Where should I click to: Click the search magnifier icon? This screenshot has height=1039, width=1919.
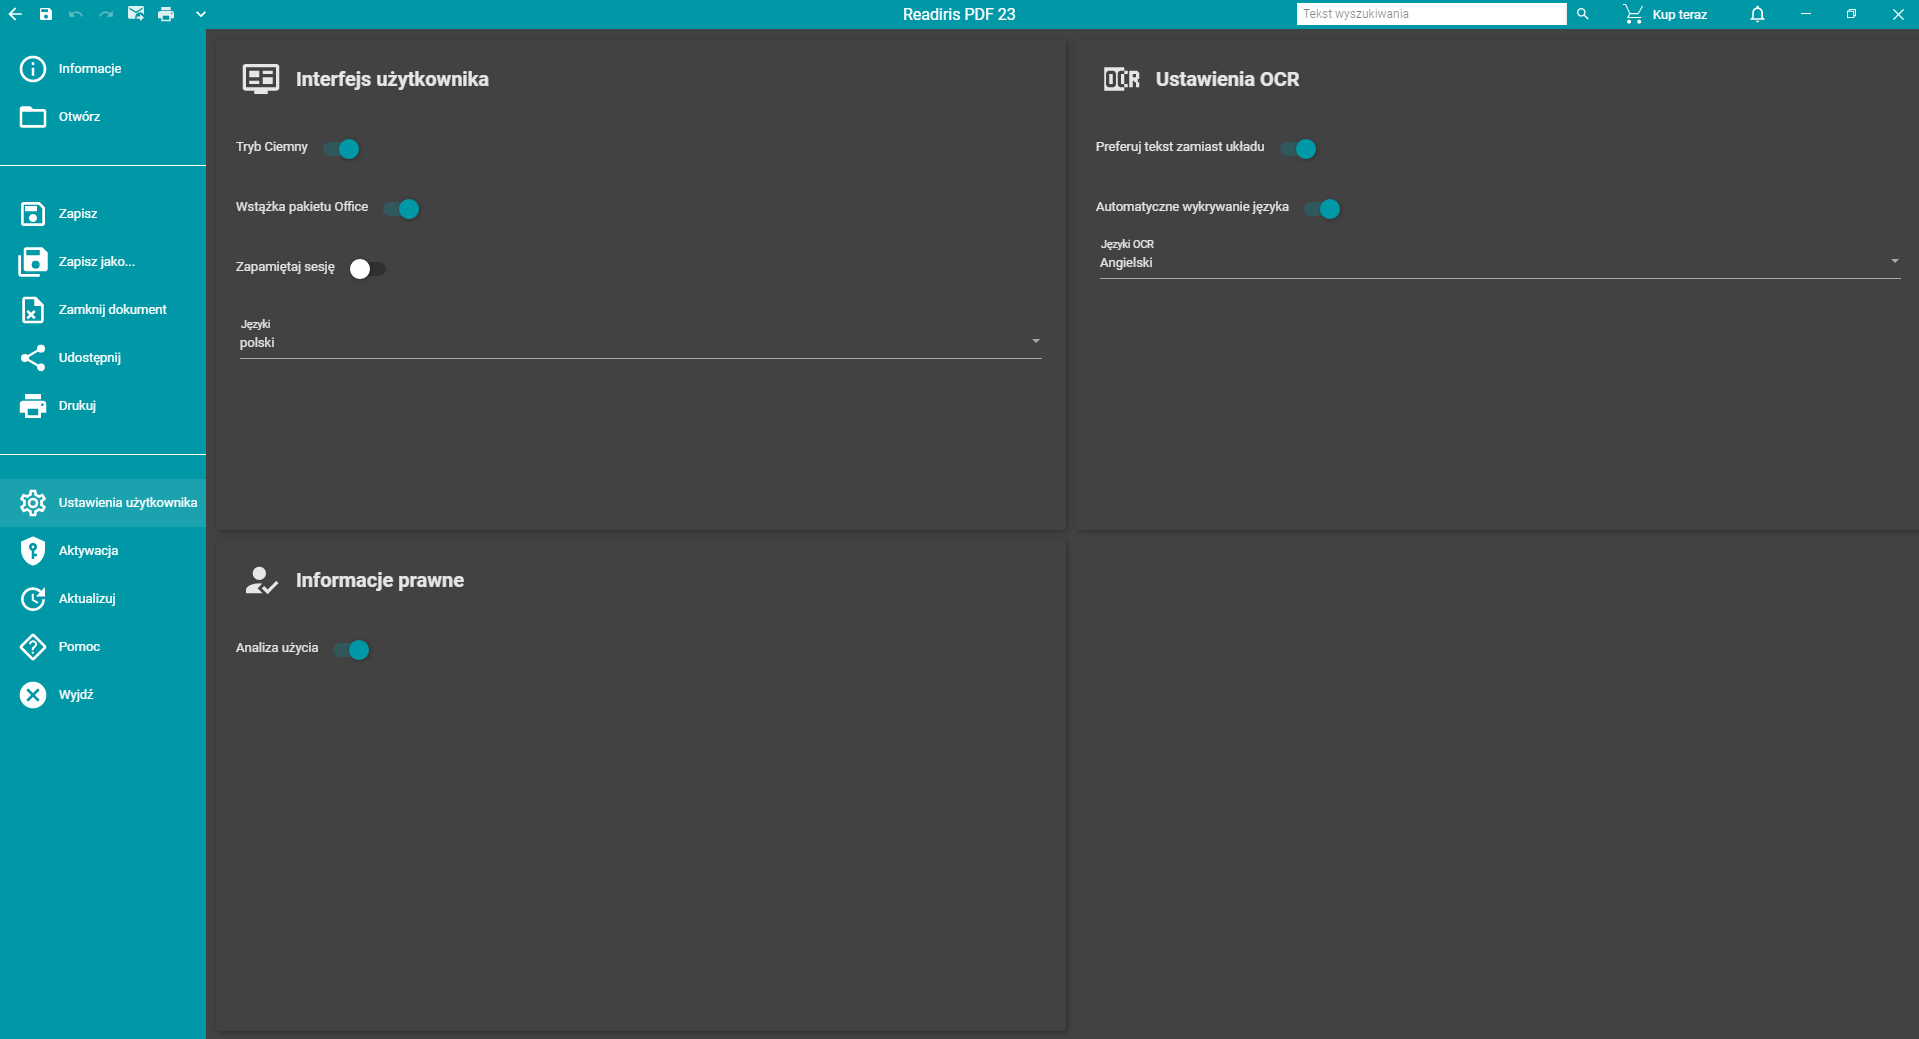click(1583, 14)
